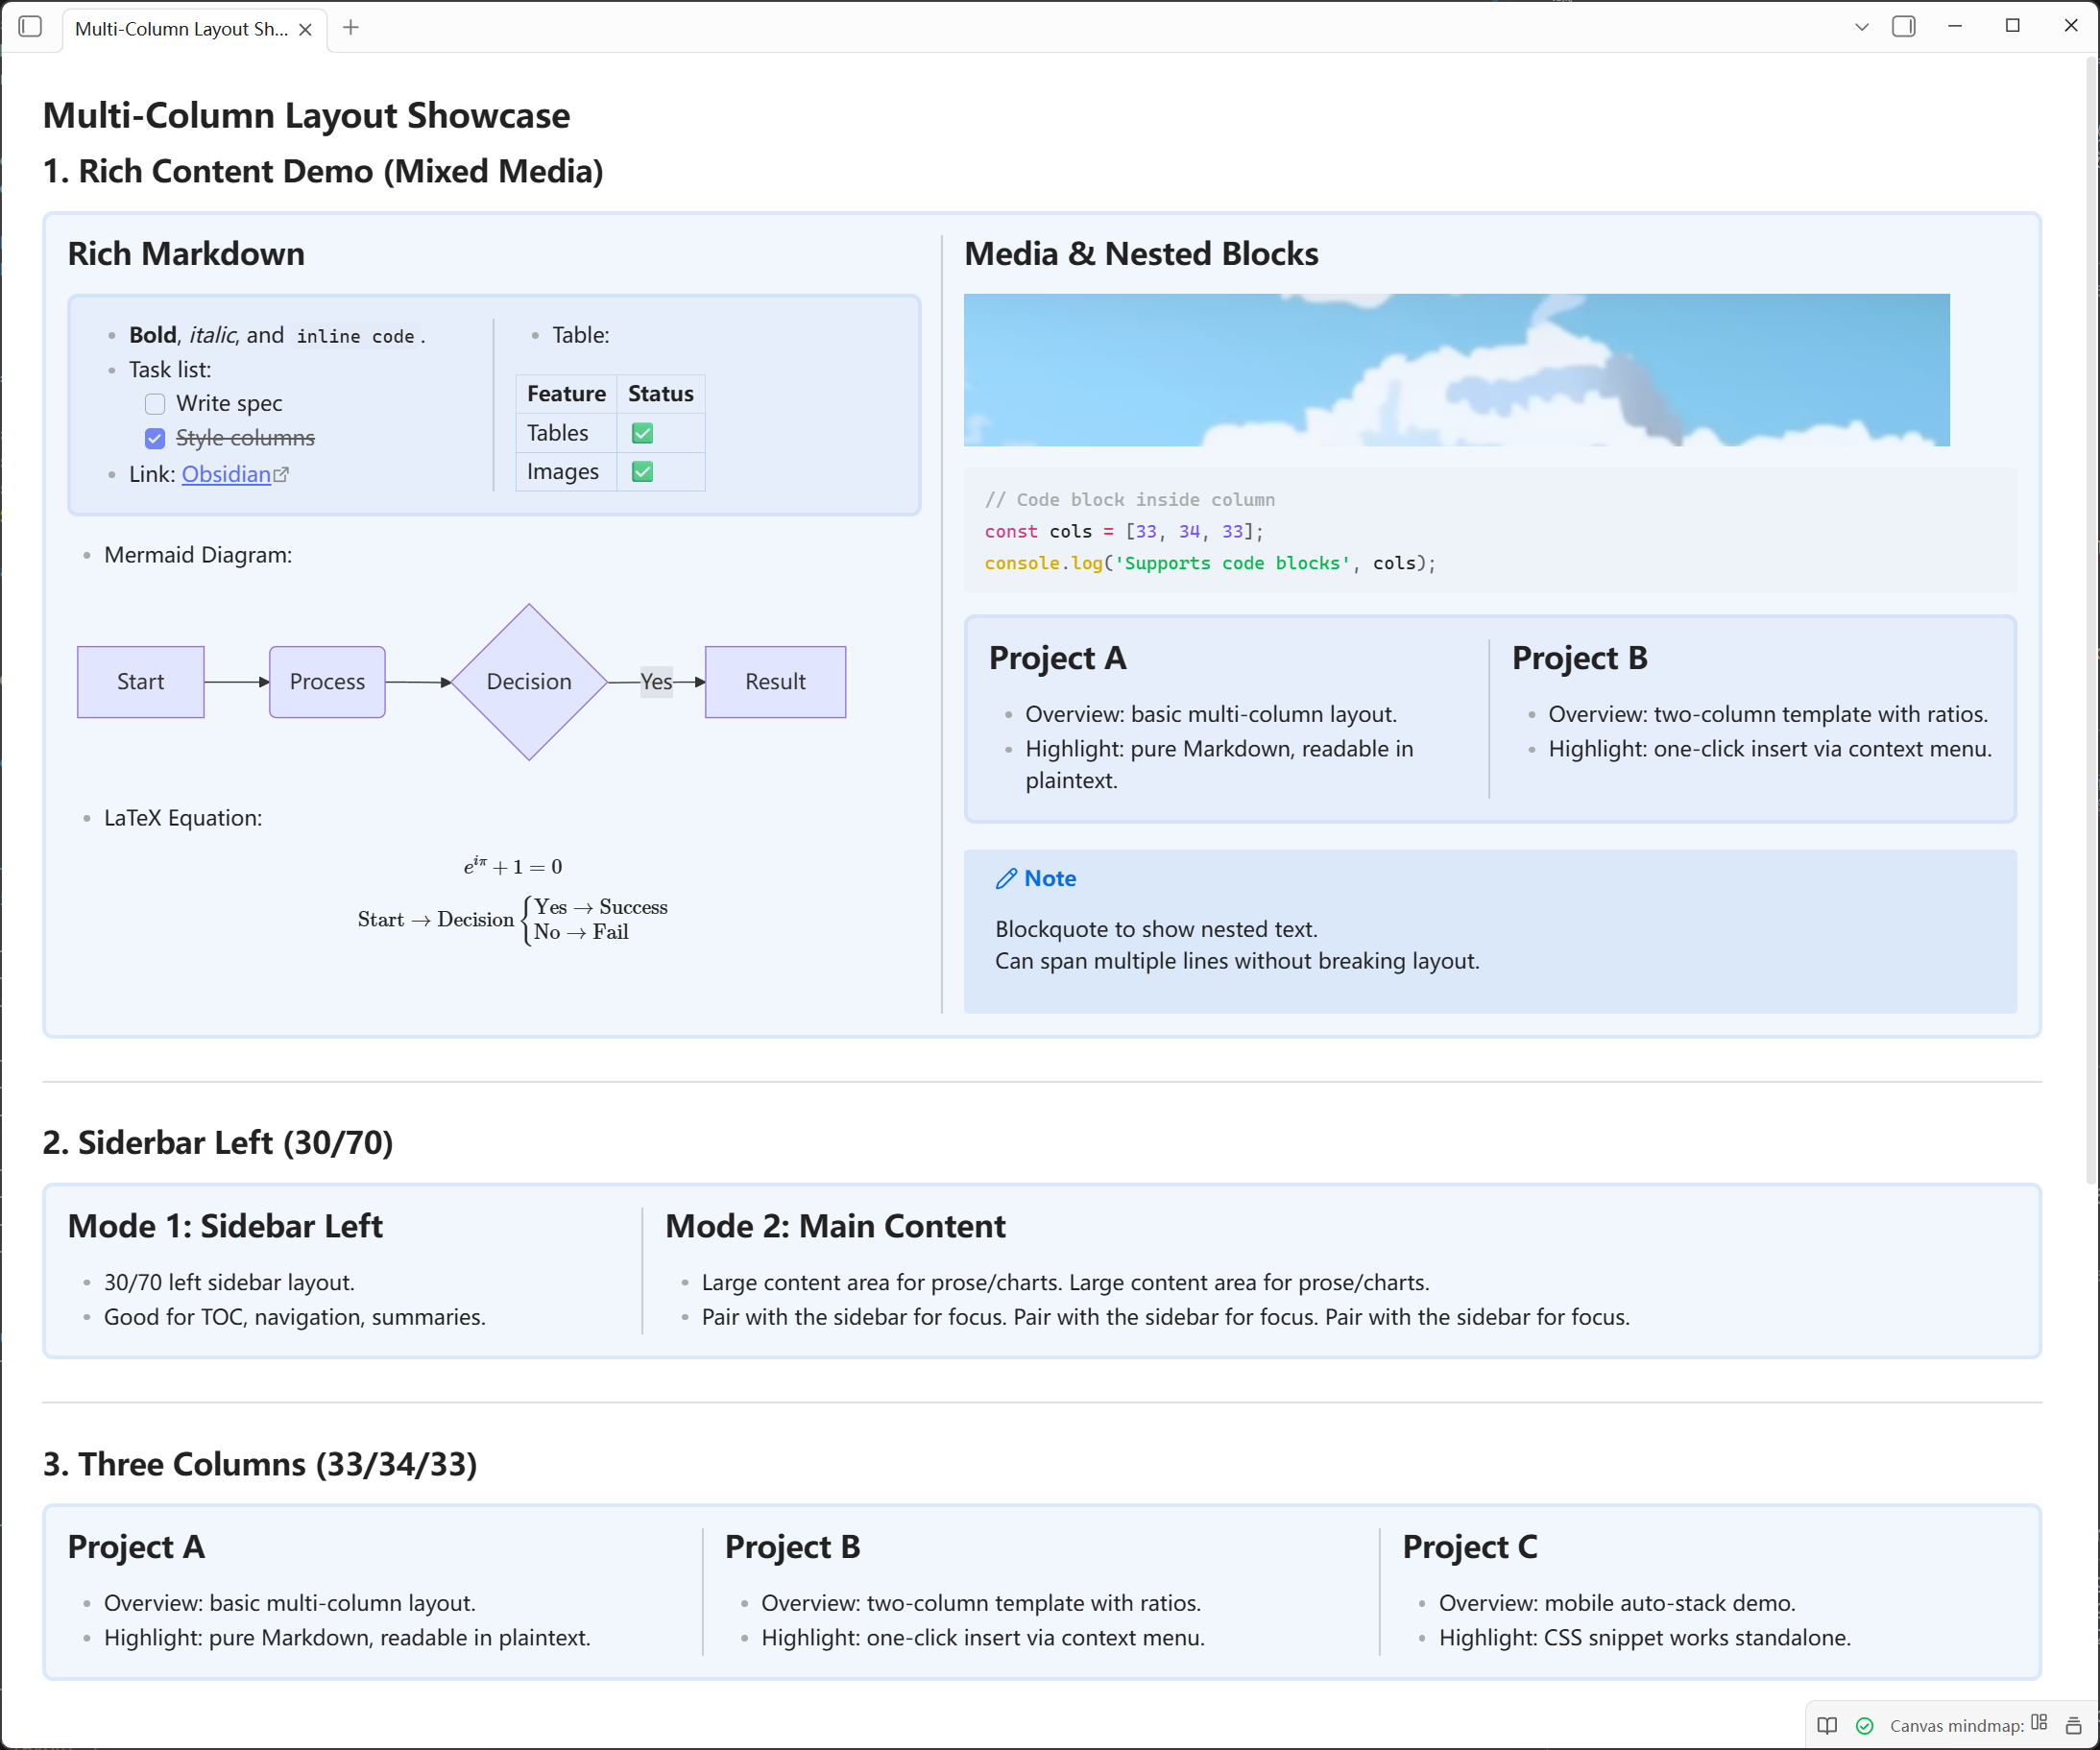This screenshot has height=1750, width=2100.
Task: Click the Decision diamond in the diagram
Action: click(529, 682)
